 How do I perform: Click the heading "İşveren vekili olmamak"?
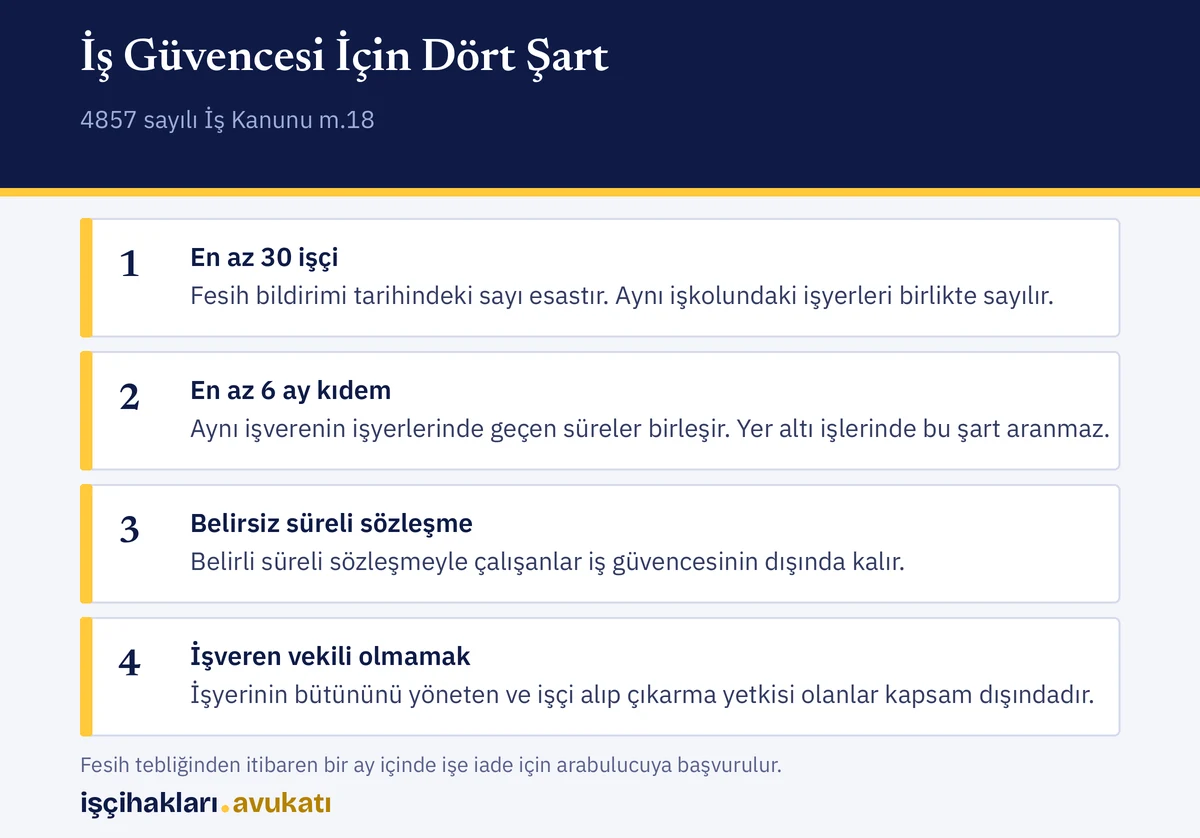(x=330, y=656)
